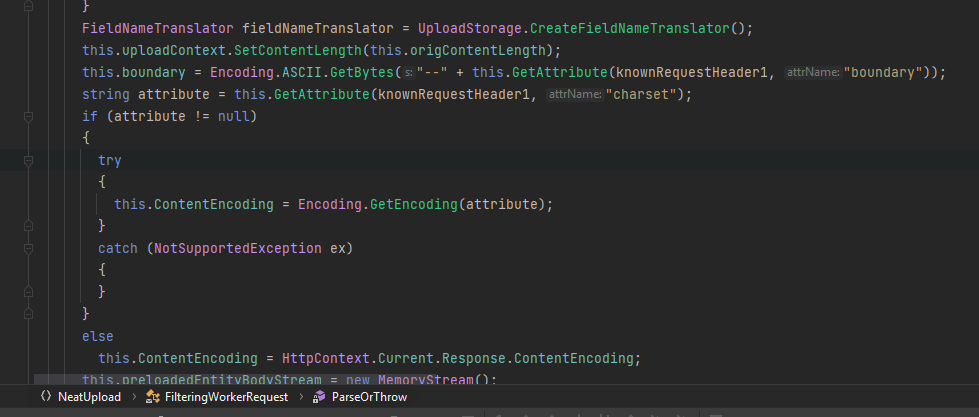Click the attrName hint before "charset"
Screen dimensions: 979x417
[x=574, y=94]
